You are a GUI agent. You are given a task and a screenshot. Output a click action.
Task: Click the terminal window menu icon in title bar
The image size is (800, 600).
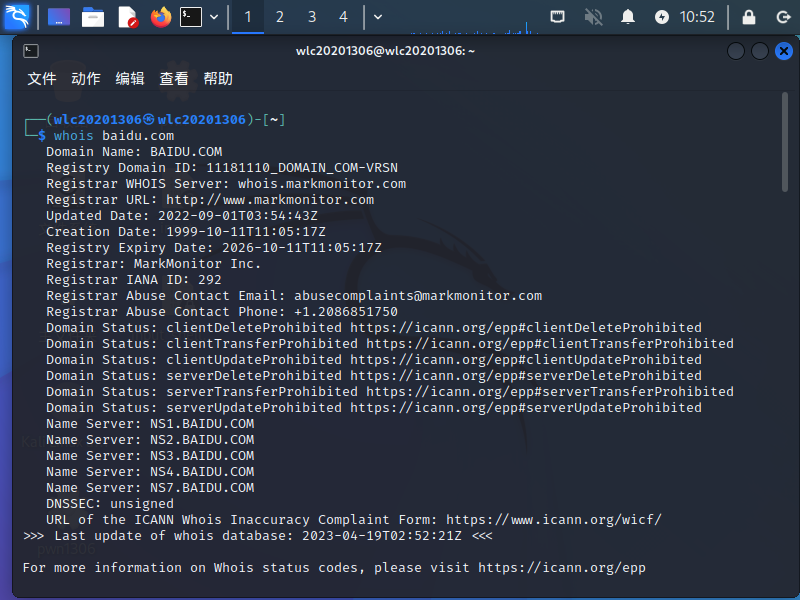click(x=31, y=51)
